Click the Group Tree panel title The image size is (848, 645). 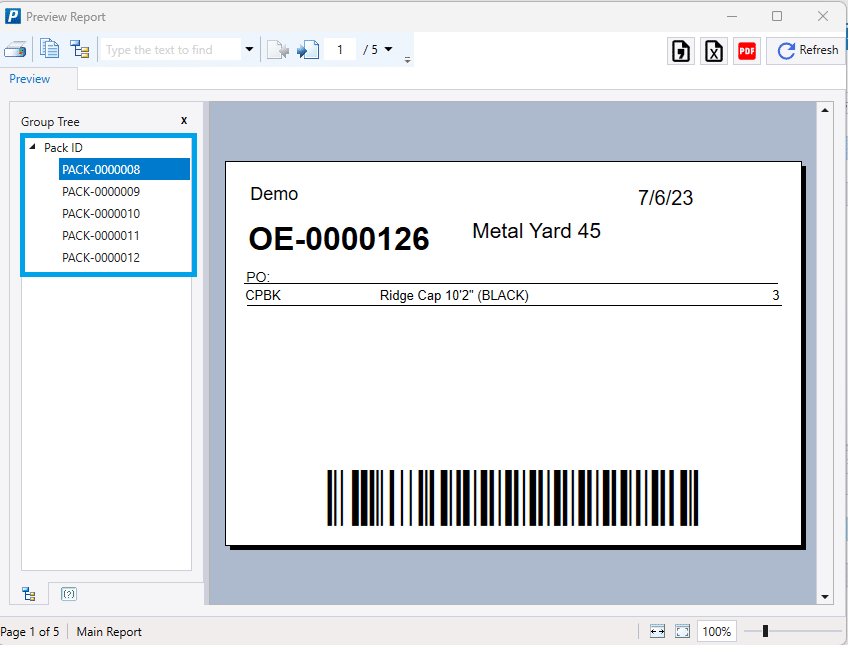pos(50,122)
